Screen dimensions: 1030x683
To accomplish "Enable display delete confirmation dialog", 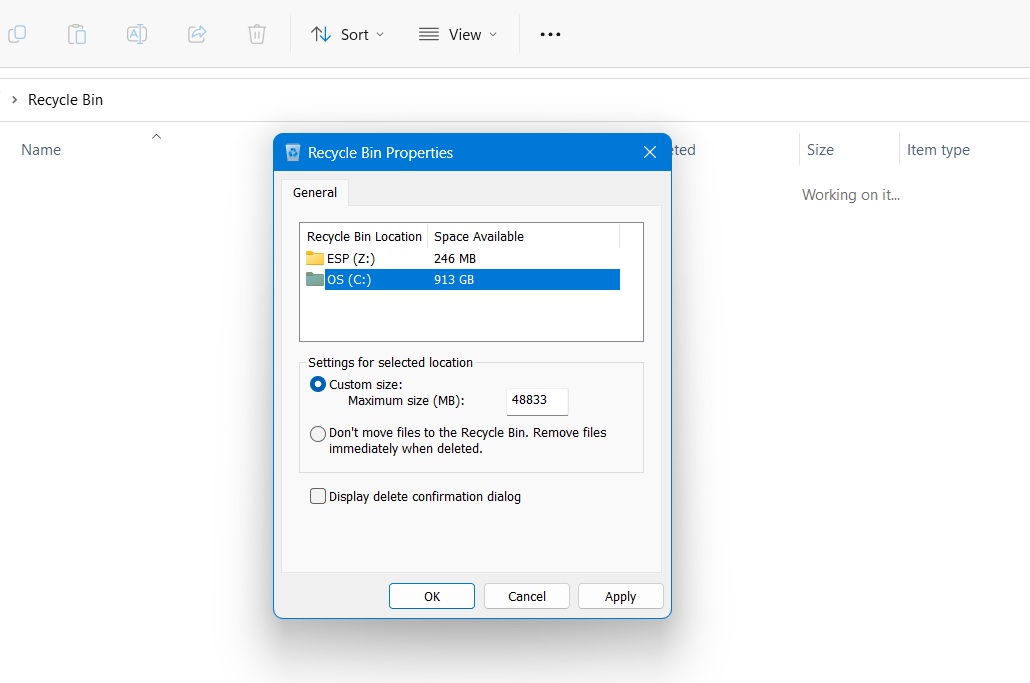I will [x=317, y=495].
